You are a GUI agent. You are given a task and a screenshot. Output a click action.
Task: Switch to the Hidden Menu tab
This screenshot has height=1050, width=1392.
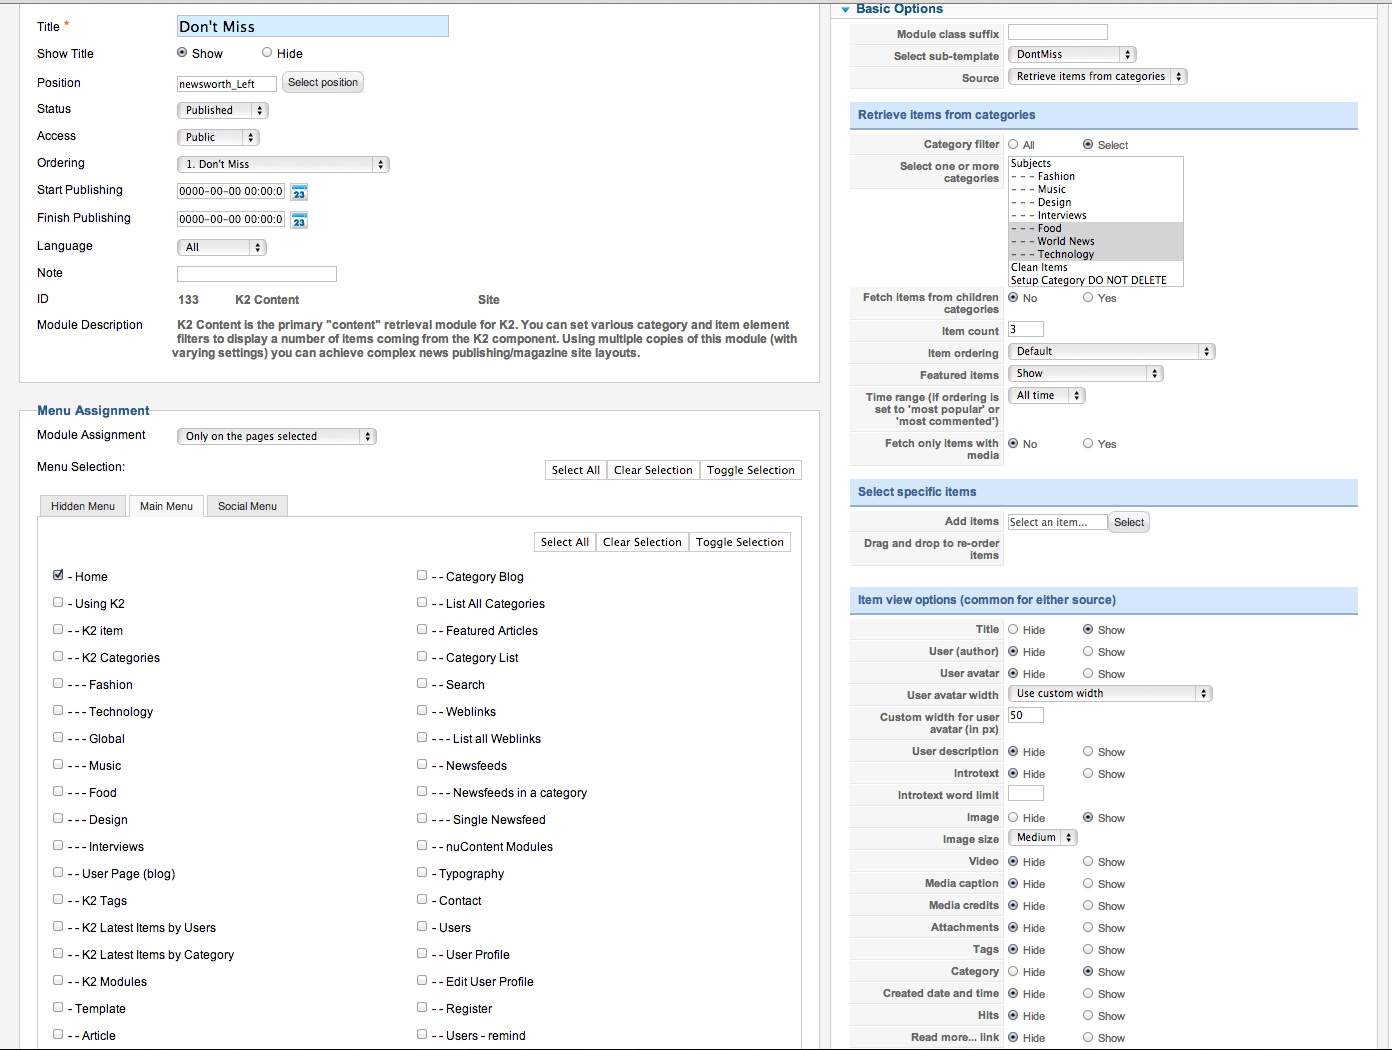tap(83, 506)
